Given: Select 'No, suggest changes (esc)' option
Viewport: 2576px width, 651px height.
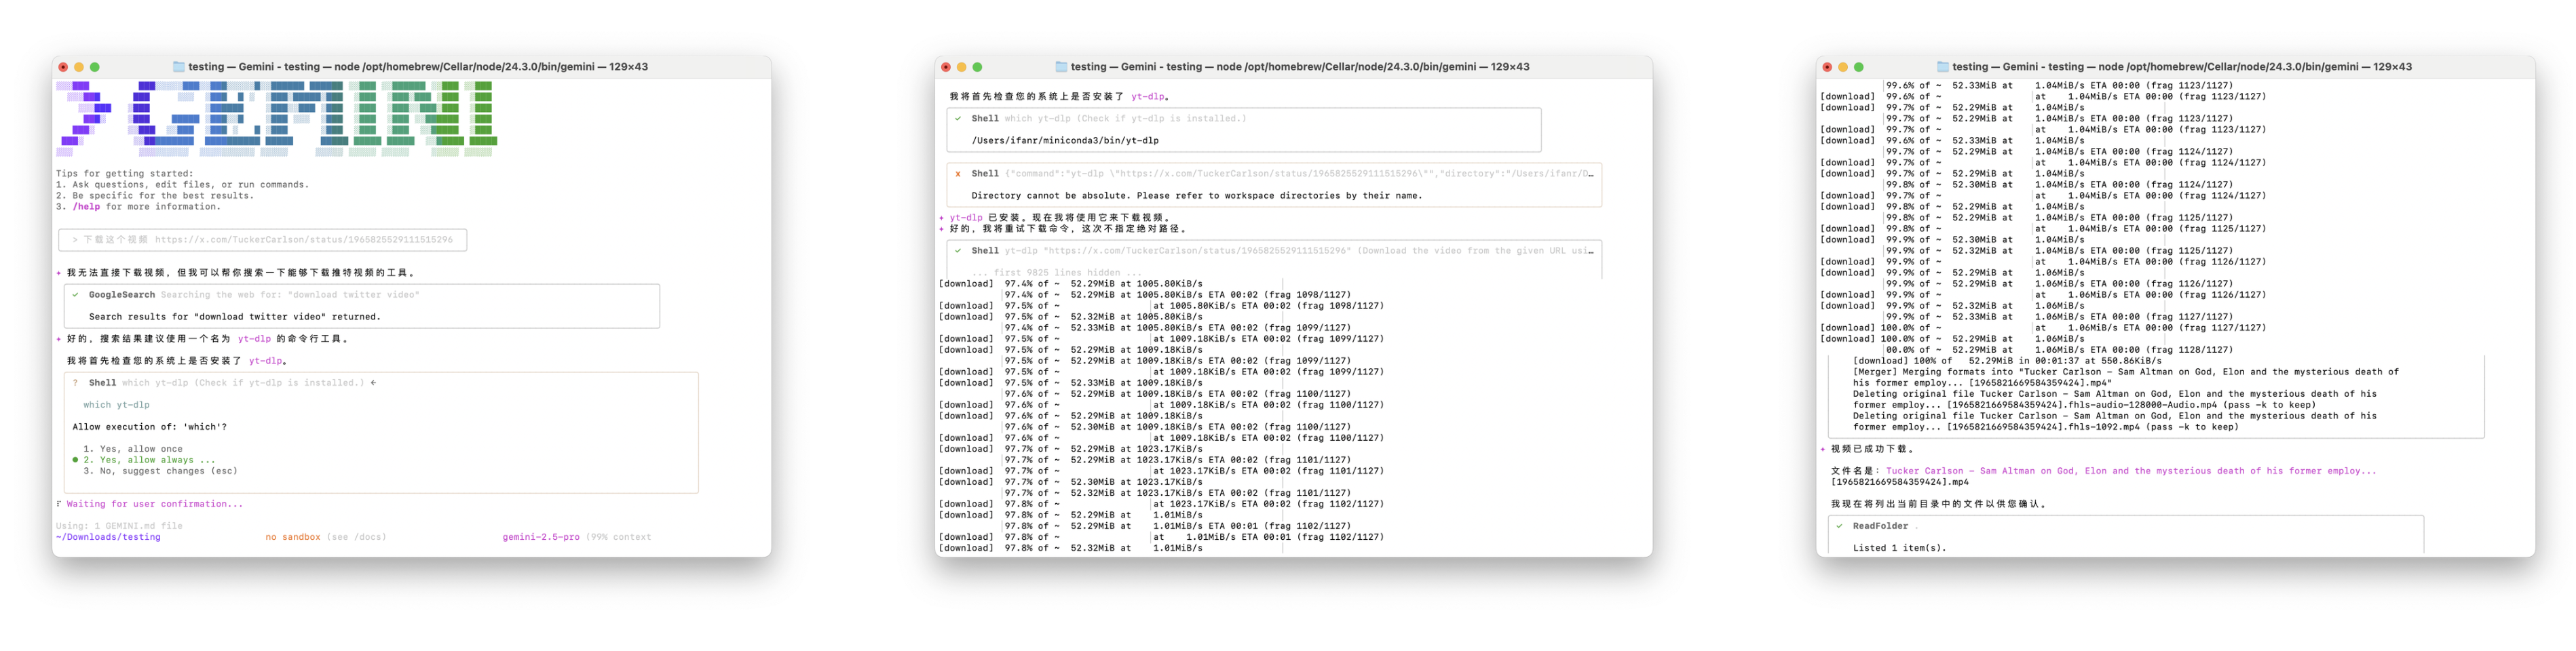Looking at the screenshot, I should pos(160,471).
